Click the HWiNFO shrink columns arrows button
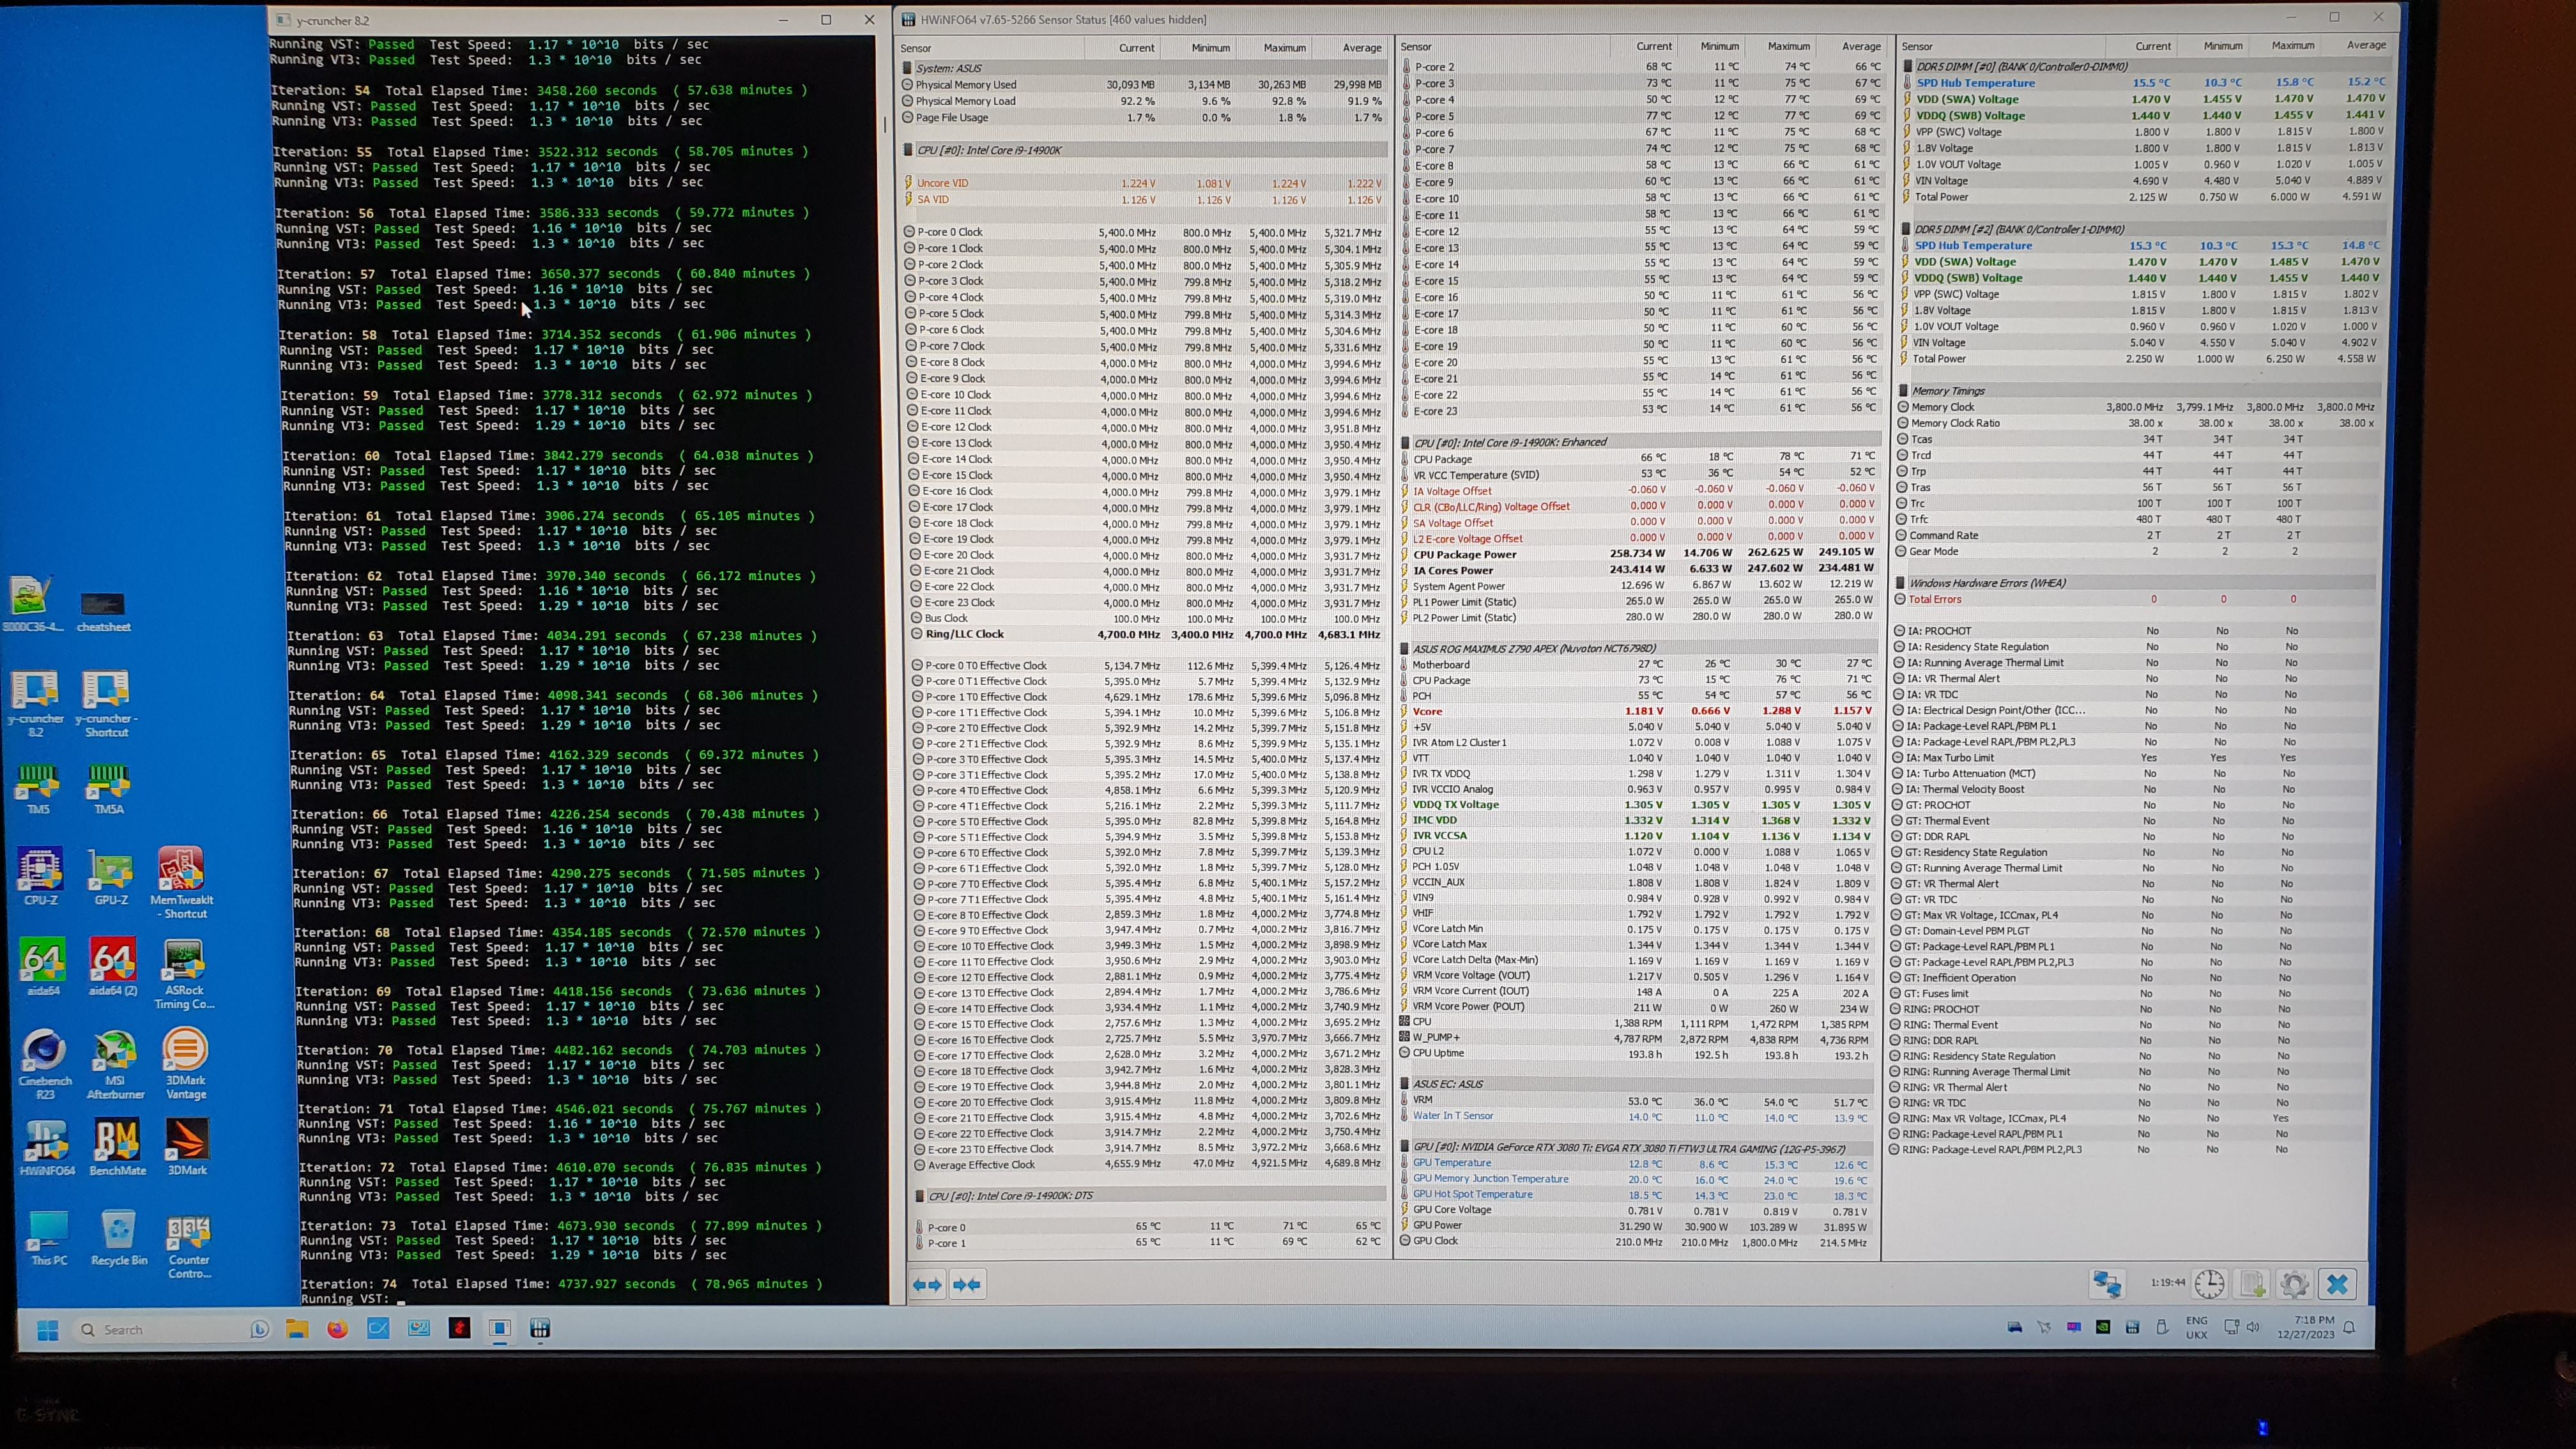 coord(967,1285)
